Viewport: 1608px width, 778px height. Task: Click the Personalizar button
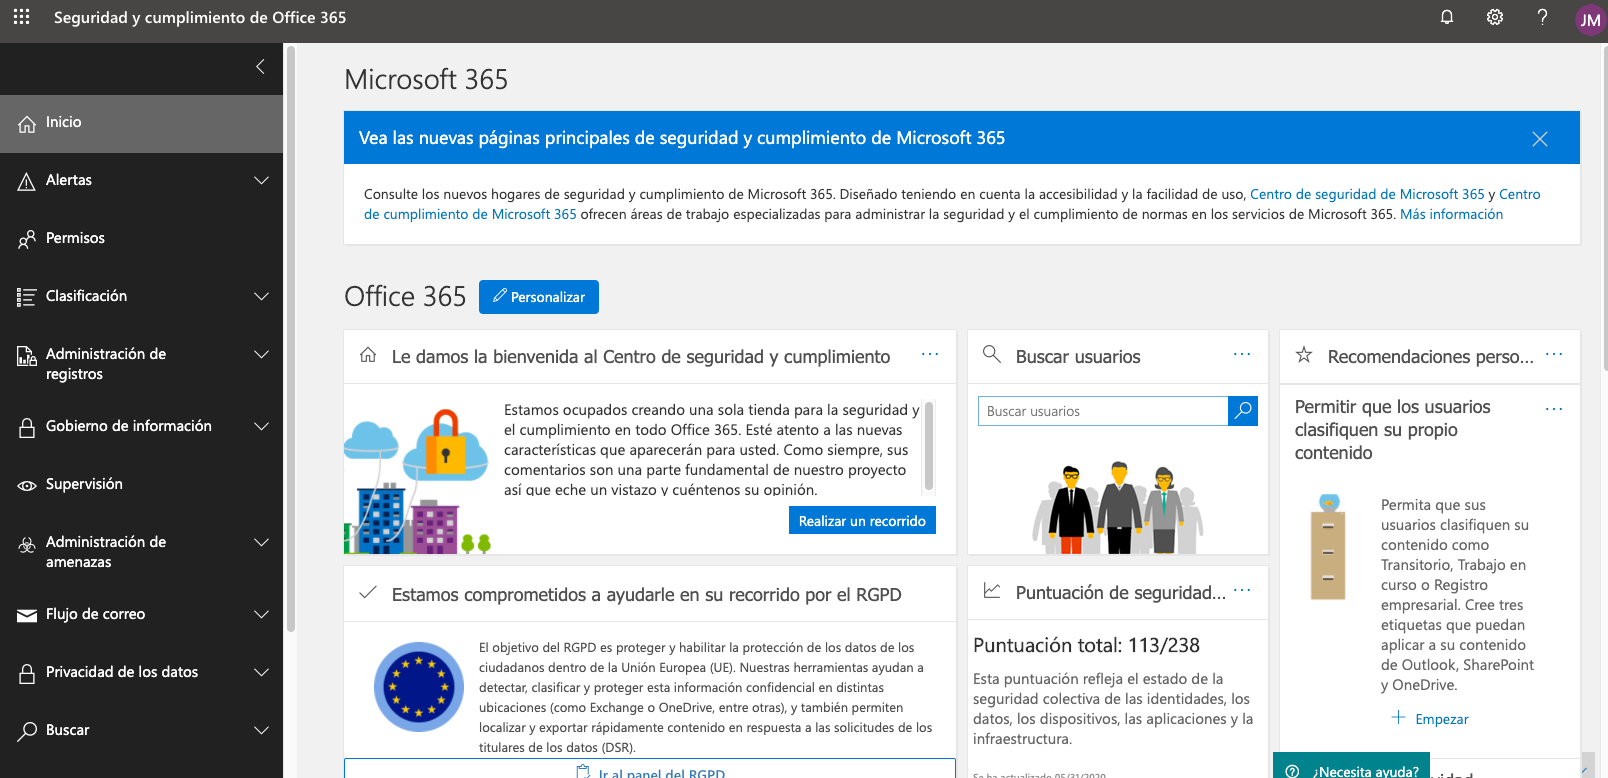pos(538,297)
